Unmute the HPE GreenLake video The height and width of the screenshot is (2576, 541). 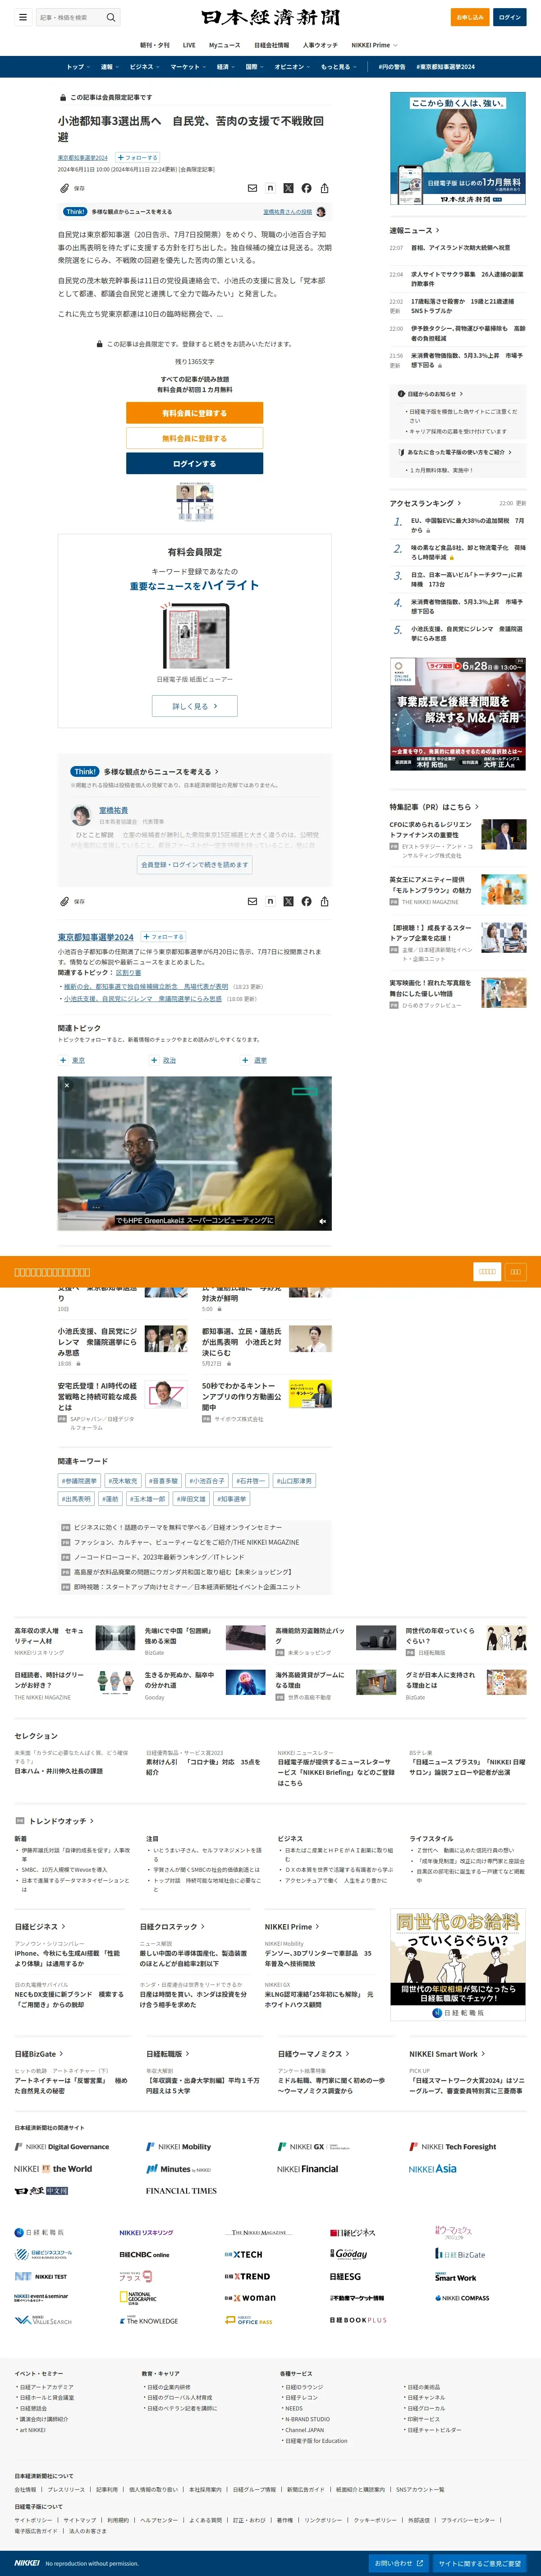[x=322, y=1221]
